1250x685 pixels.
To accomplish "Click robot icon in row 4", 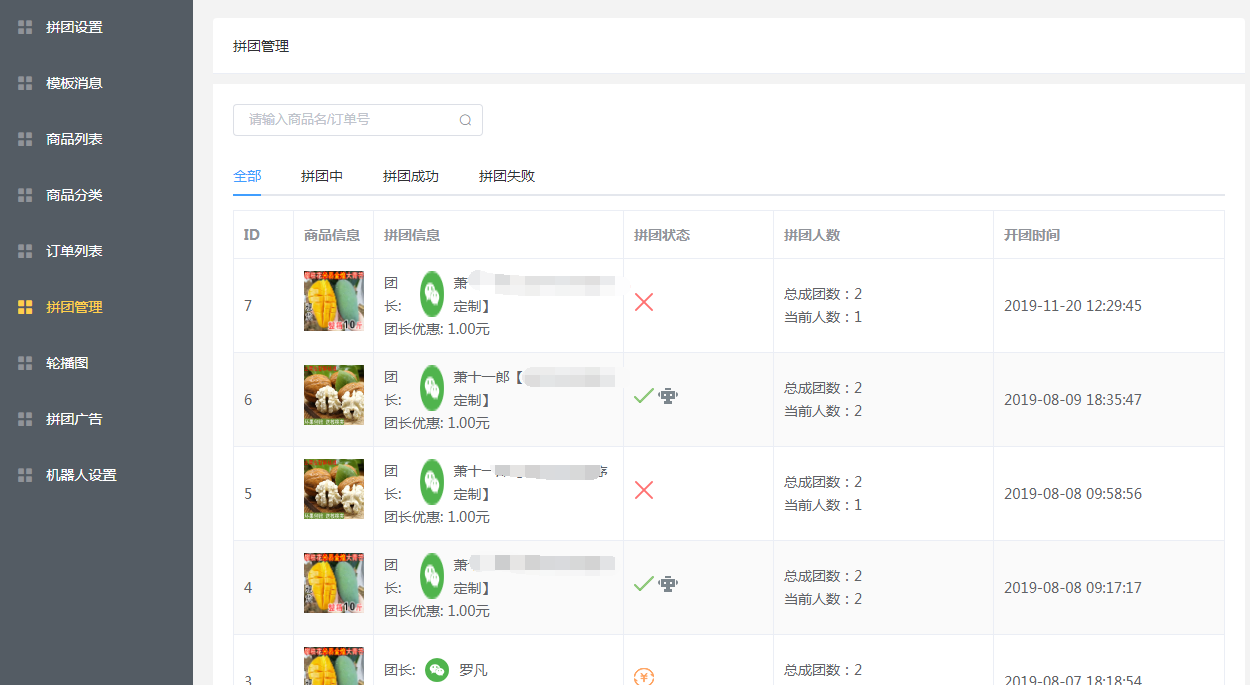I will [668, 584].
